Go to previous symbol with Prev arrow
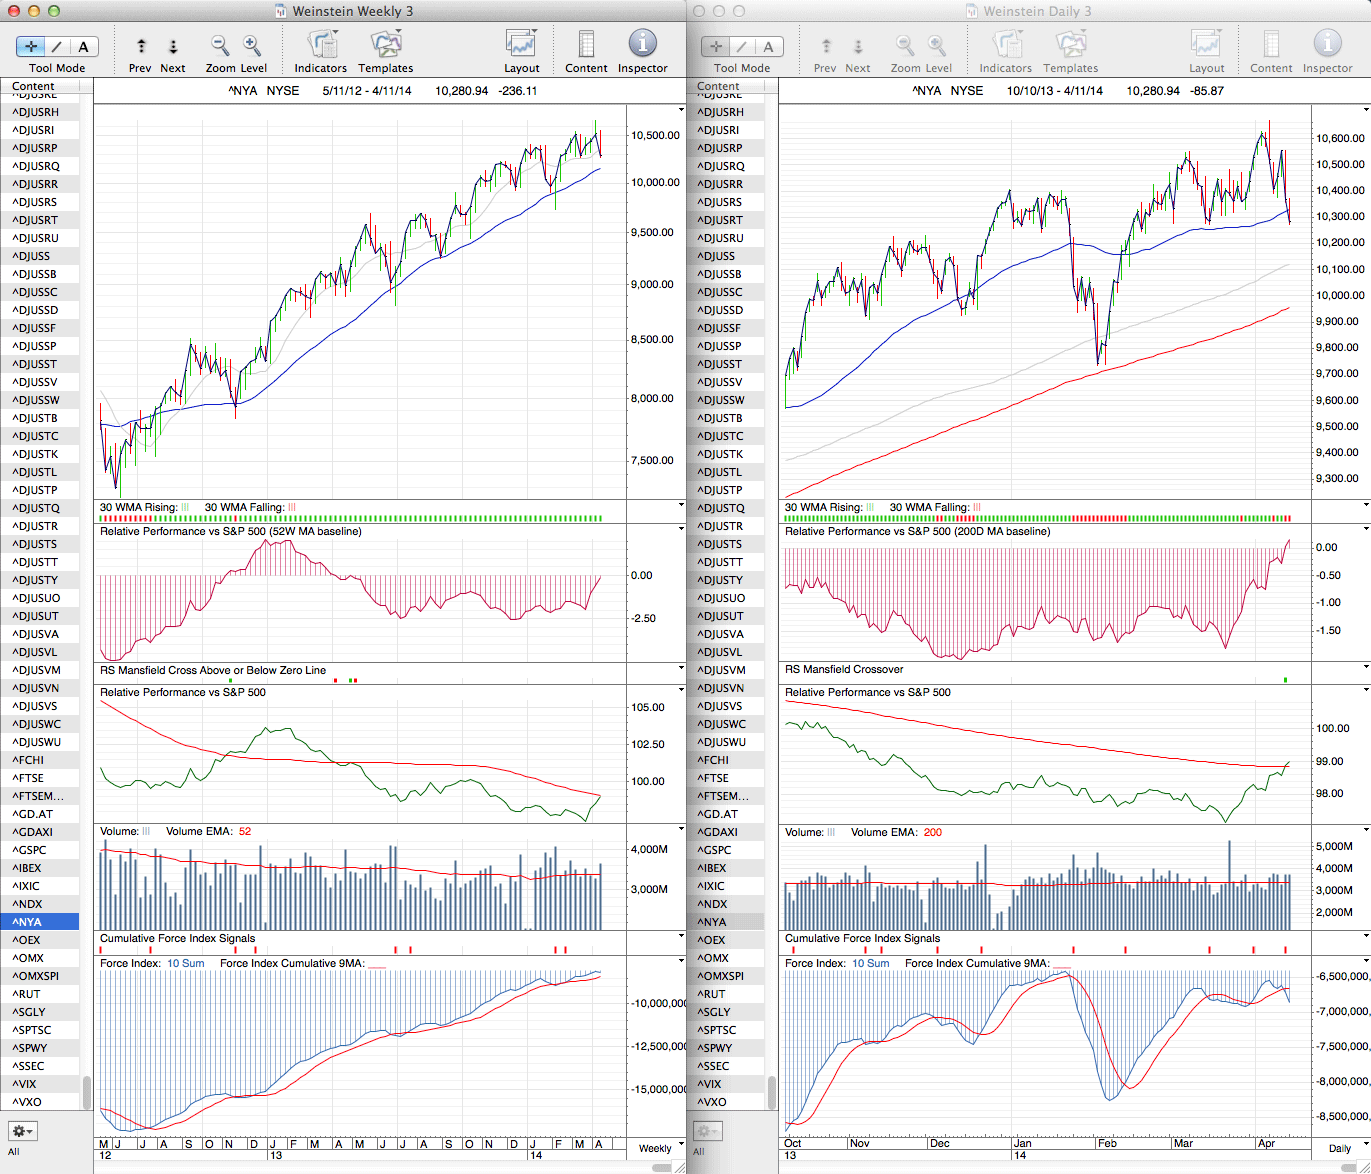This screenshot has width=1371, height=1174. [141, 46]
